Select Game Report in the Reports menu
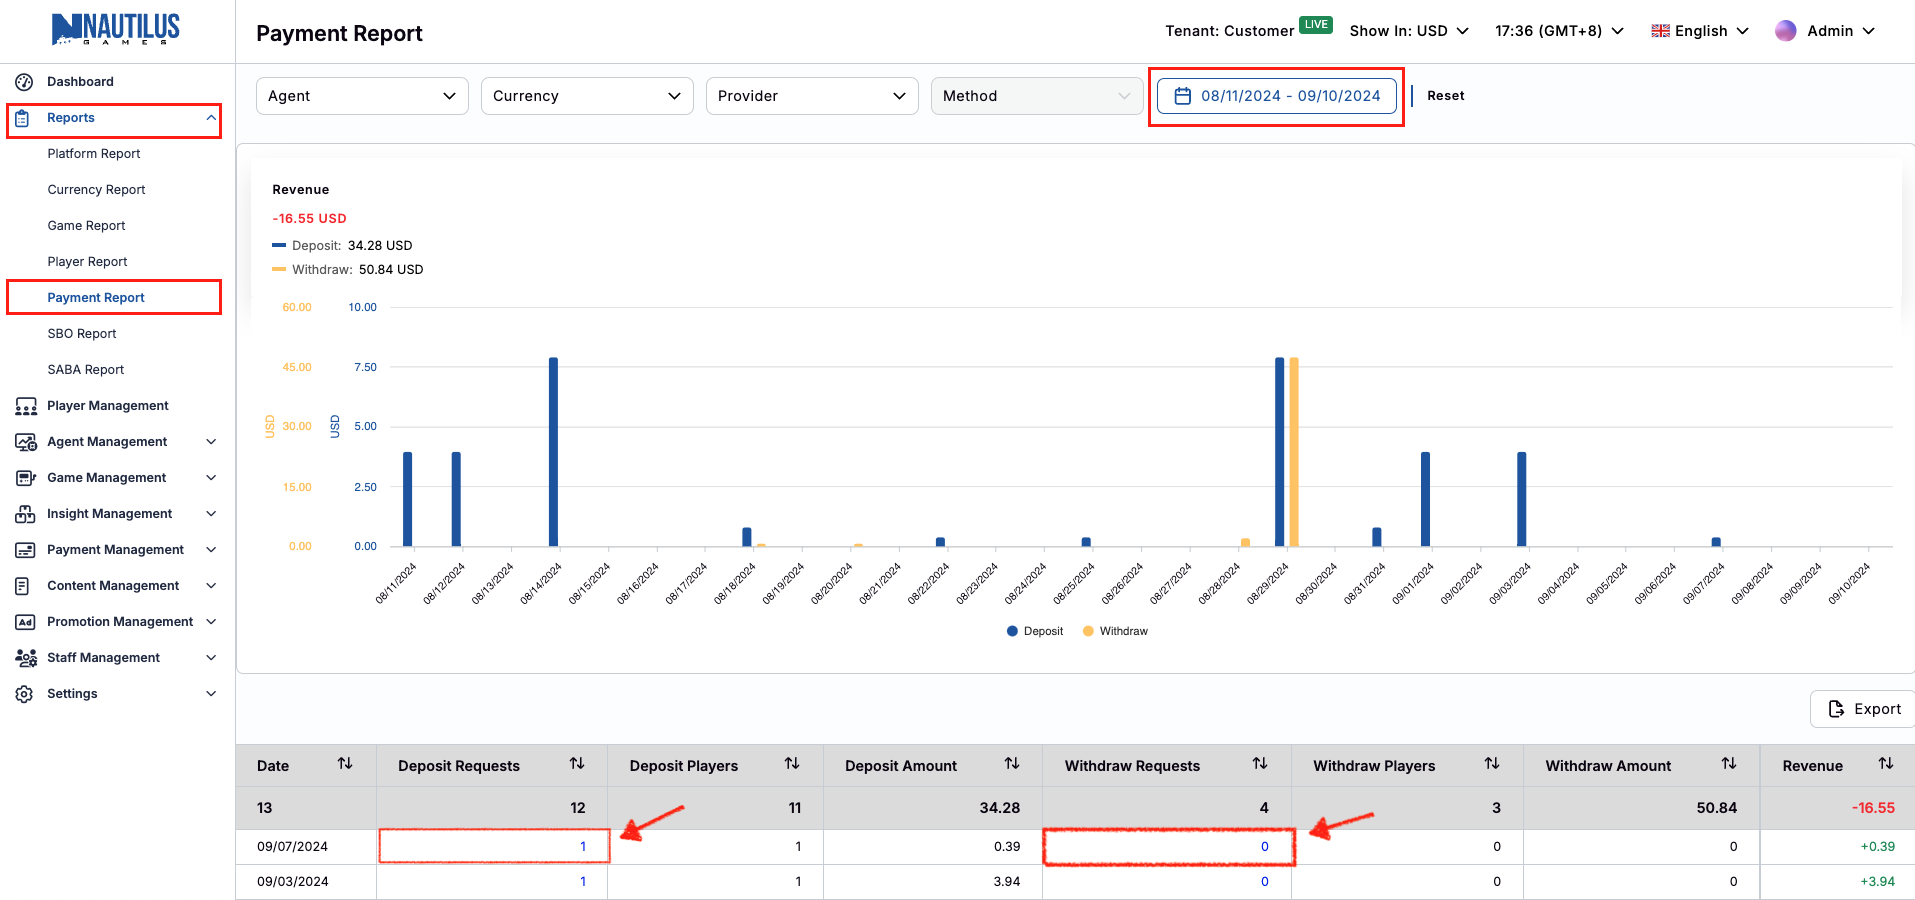The width and height of the screenshot is (1915, 900). (87, 225)
